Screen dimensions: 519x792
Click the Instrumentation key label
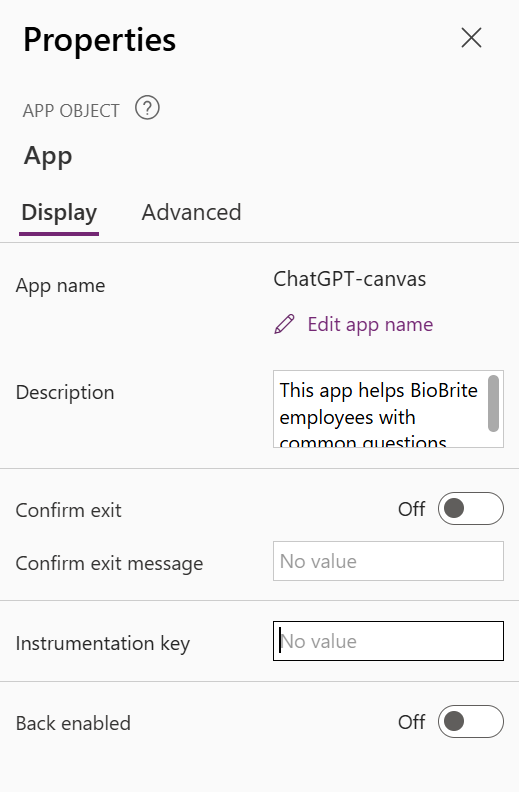(102, 644)
